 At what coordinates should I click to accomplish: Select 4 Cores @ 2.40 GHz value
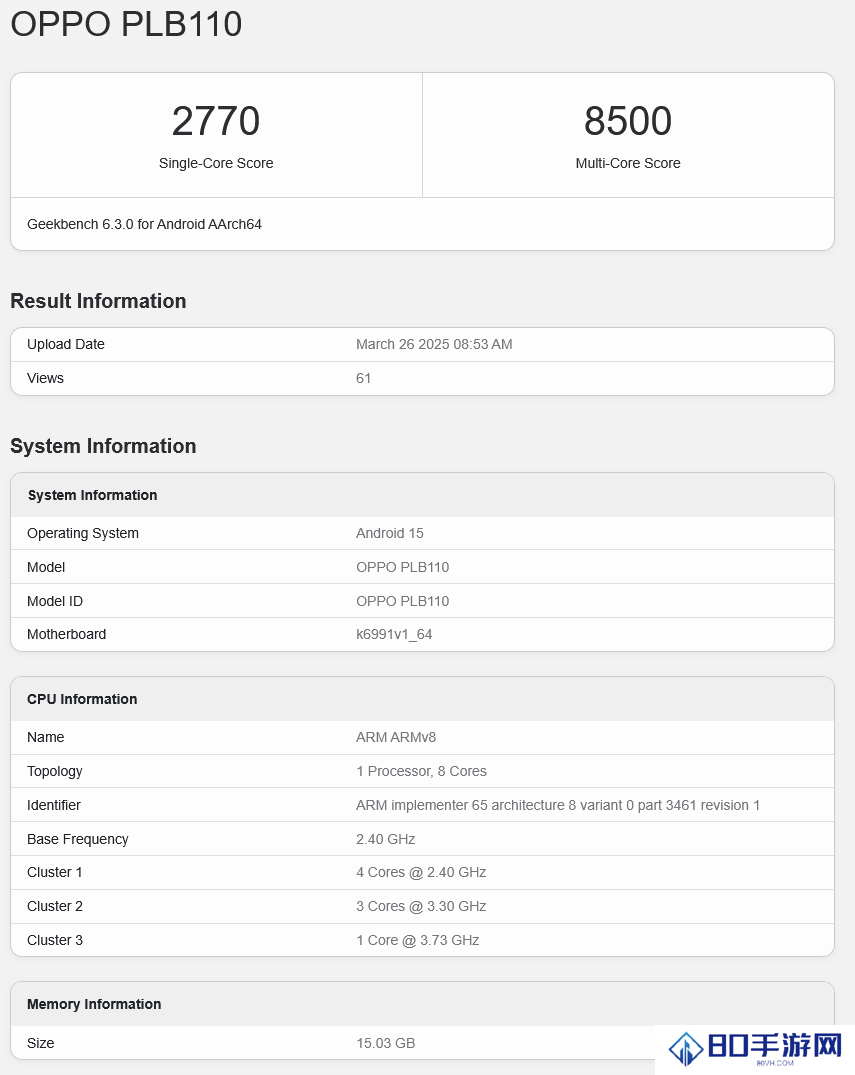422,872
